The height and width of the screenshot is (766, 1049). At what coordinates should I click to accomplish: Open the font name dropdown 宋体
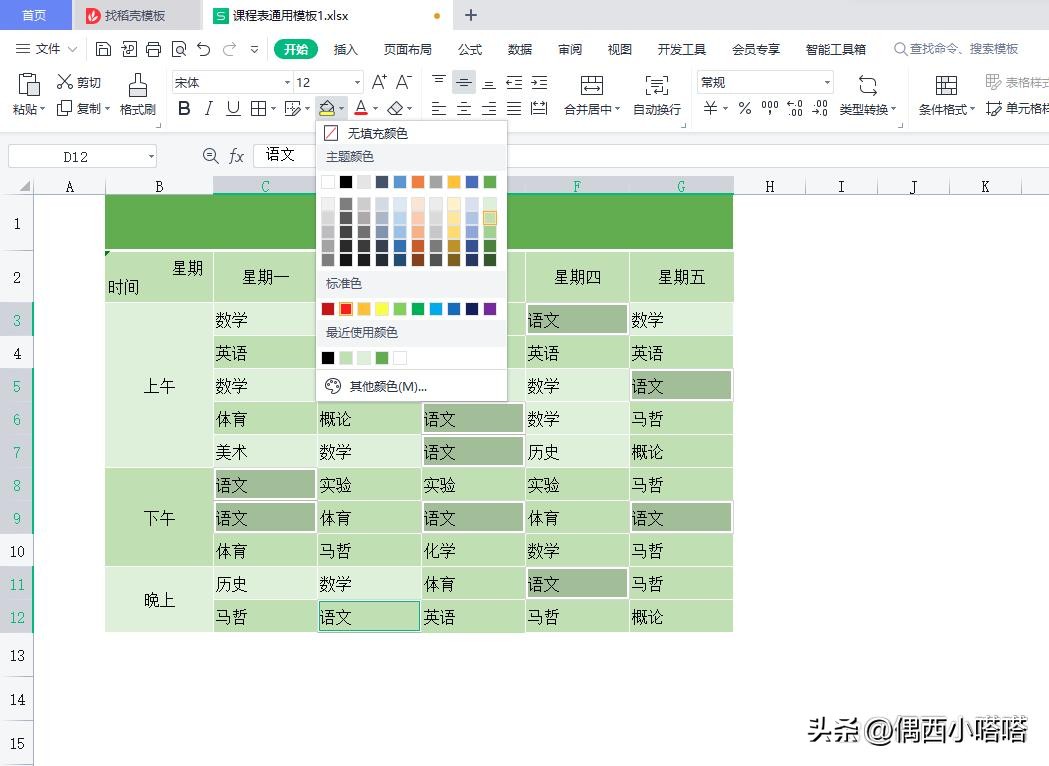tap(287, 82)
